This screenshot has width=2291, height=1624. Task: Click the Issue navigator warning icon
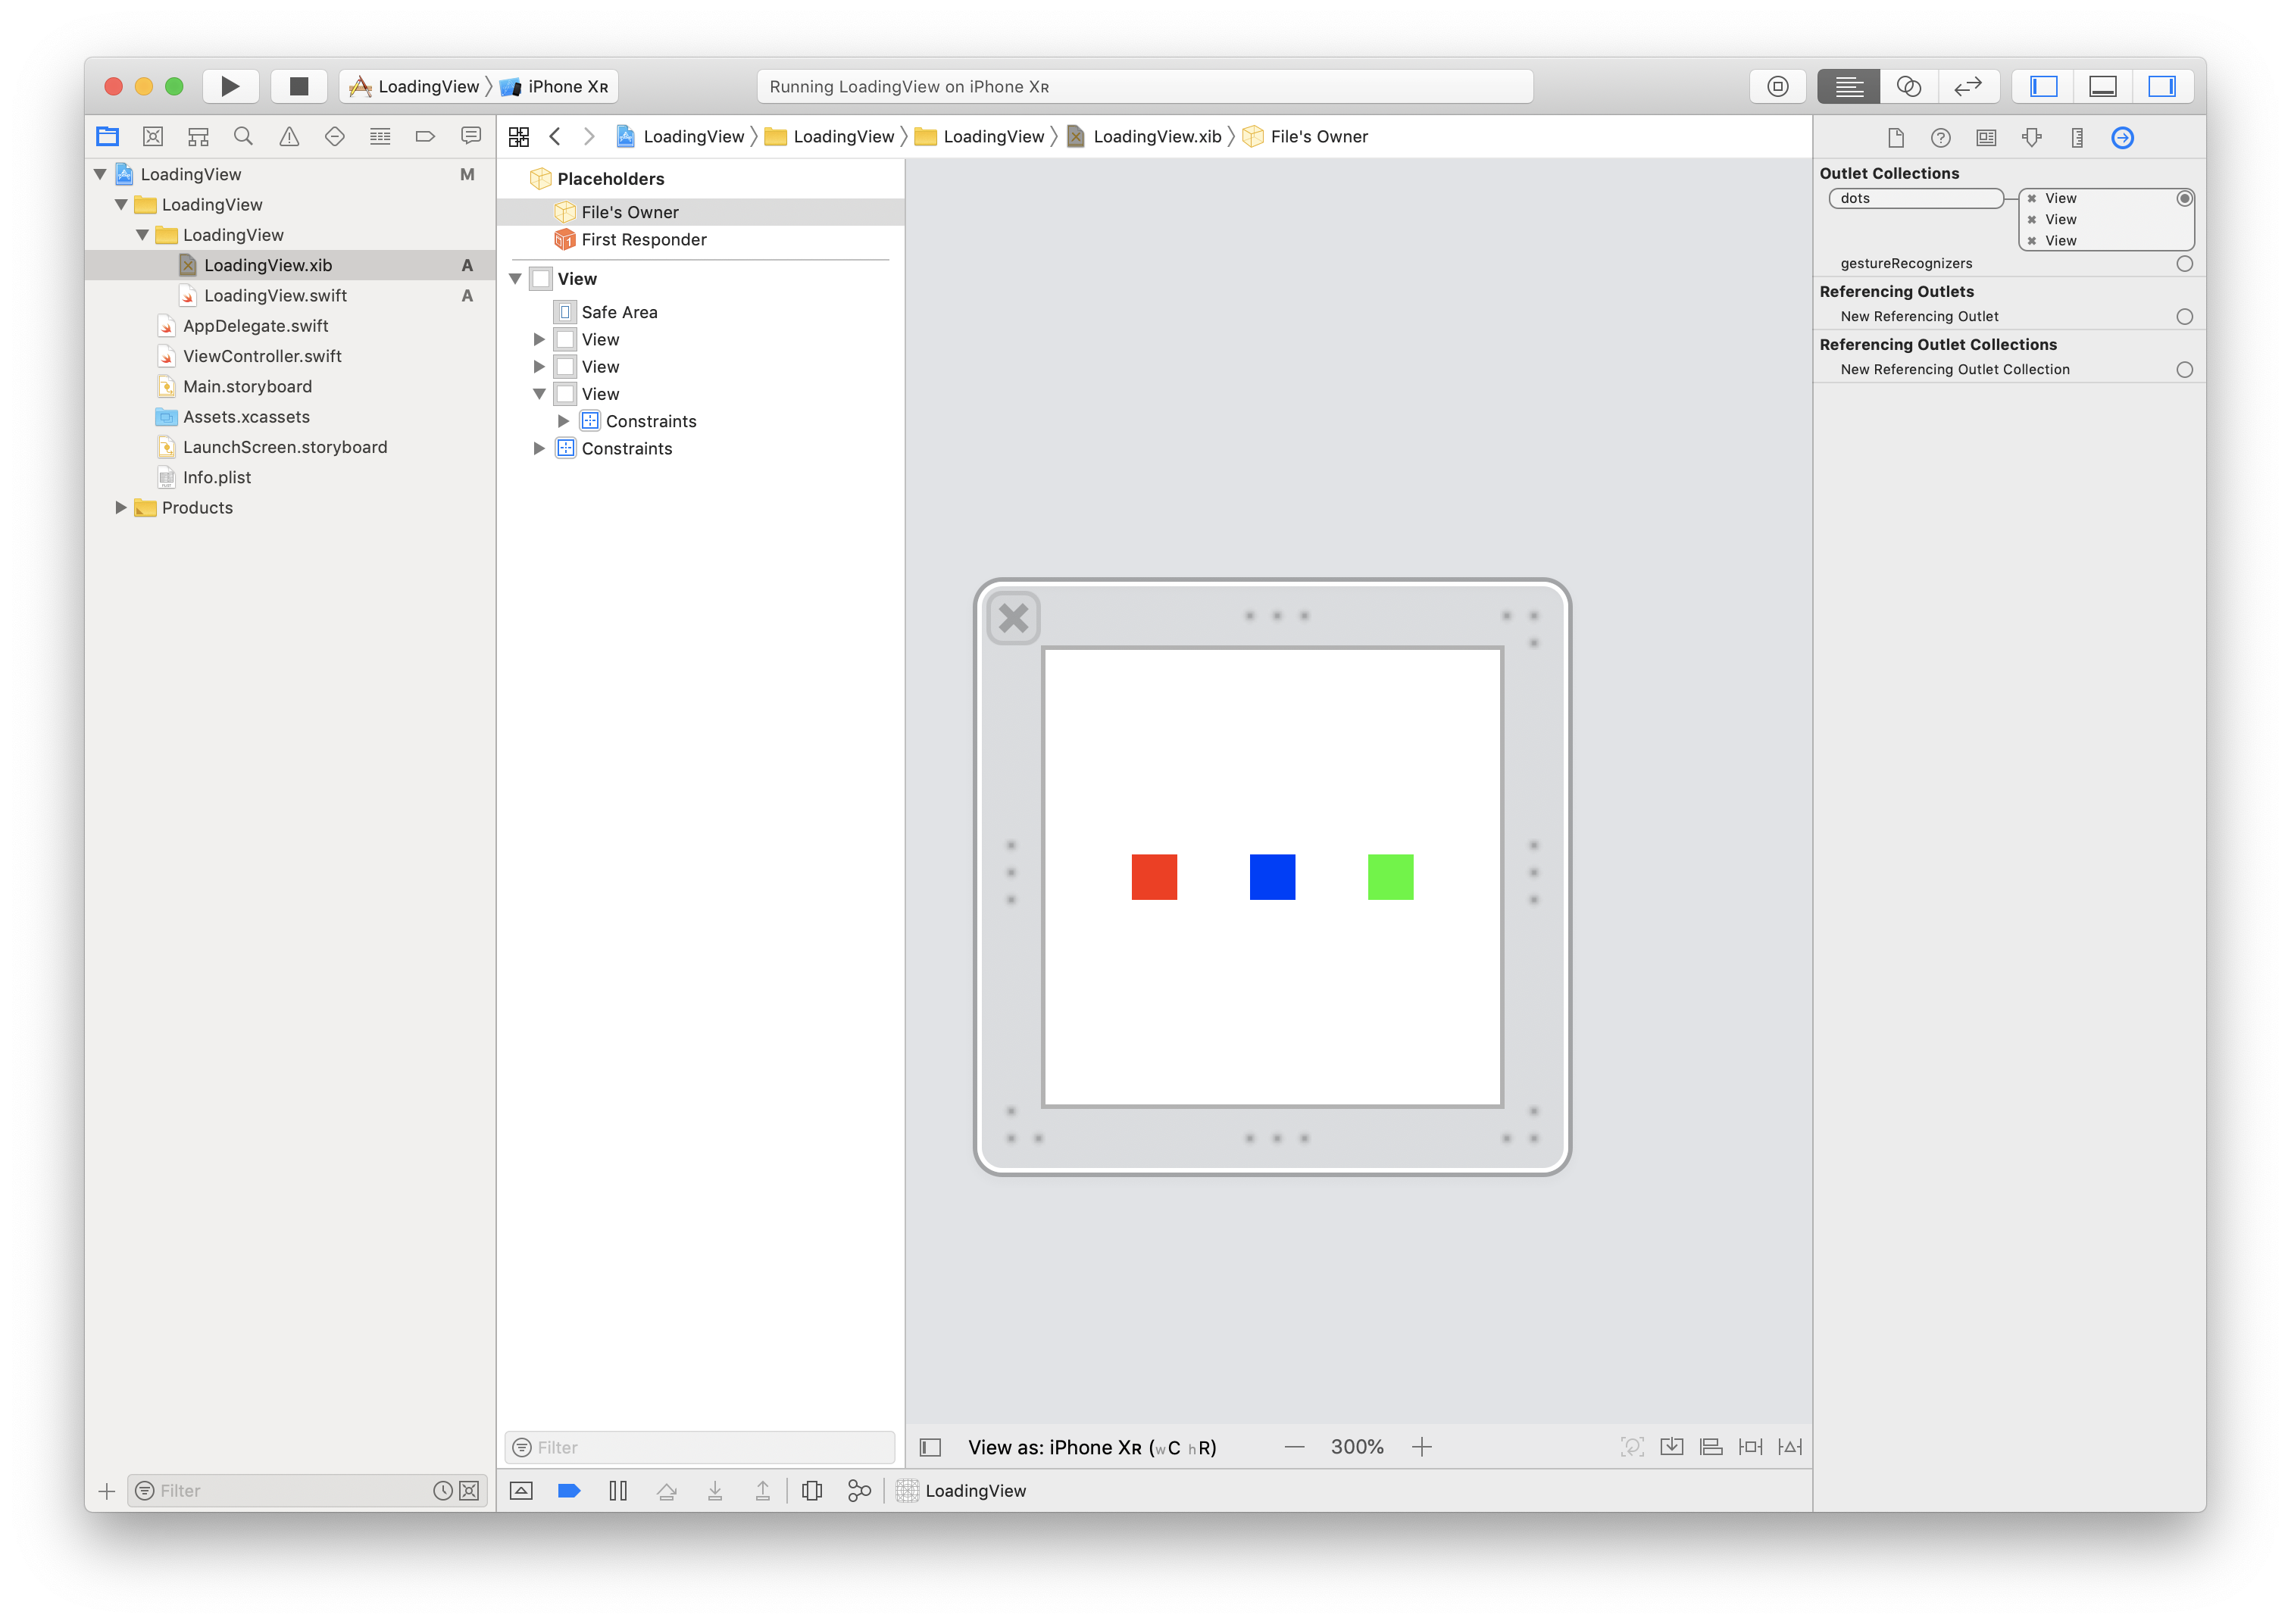coord(289,137)
